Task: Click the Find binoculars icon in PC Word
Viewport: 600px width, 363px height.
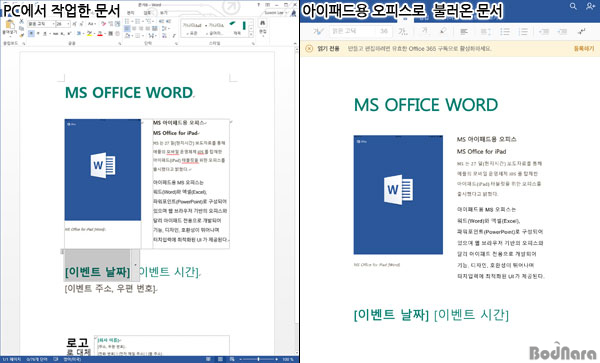Action: pyautogui.click(x=262, y=23)
